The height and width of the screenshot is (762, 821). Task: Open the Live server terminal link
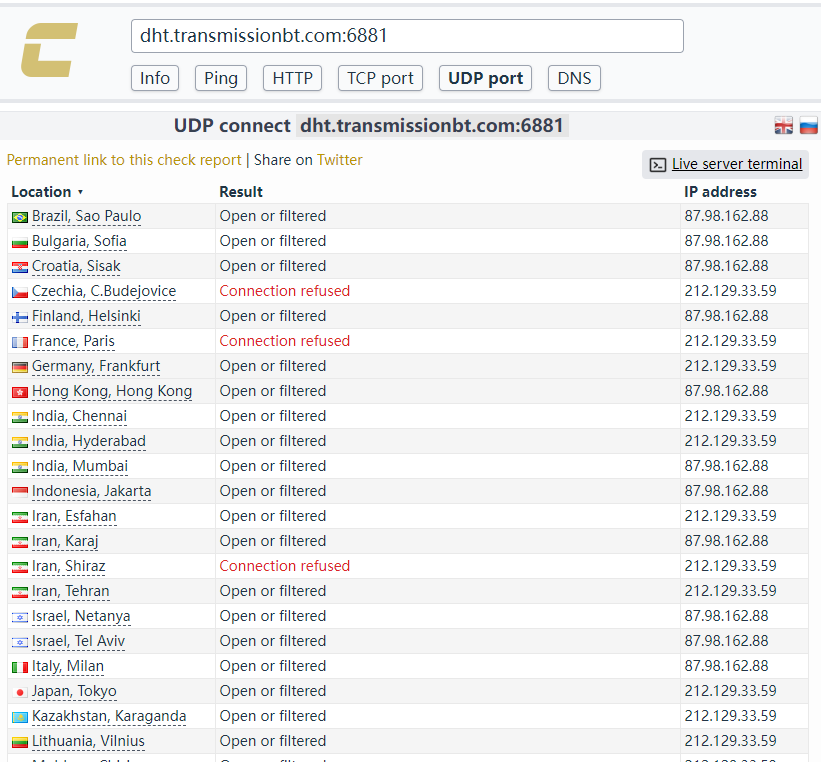737,164
